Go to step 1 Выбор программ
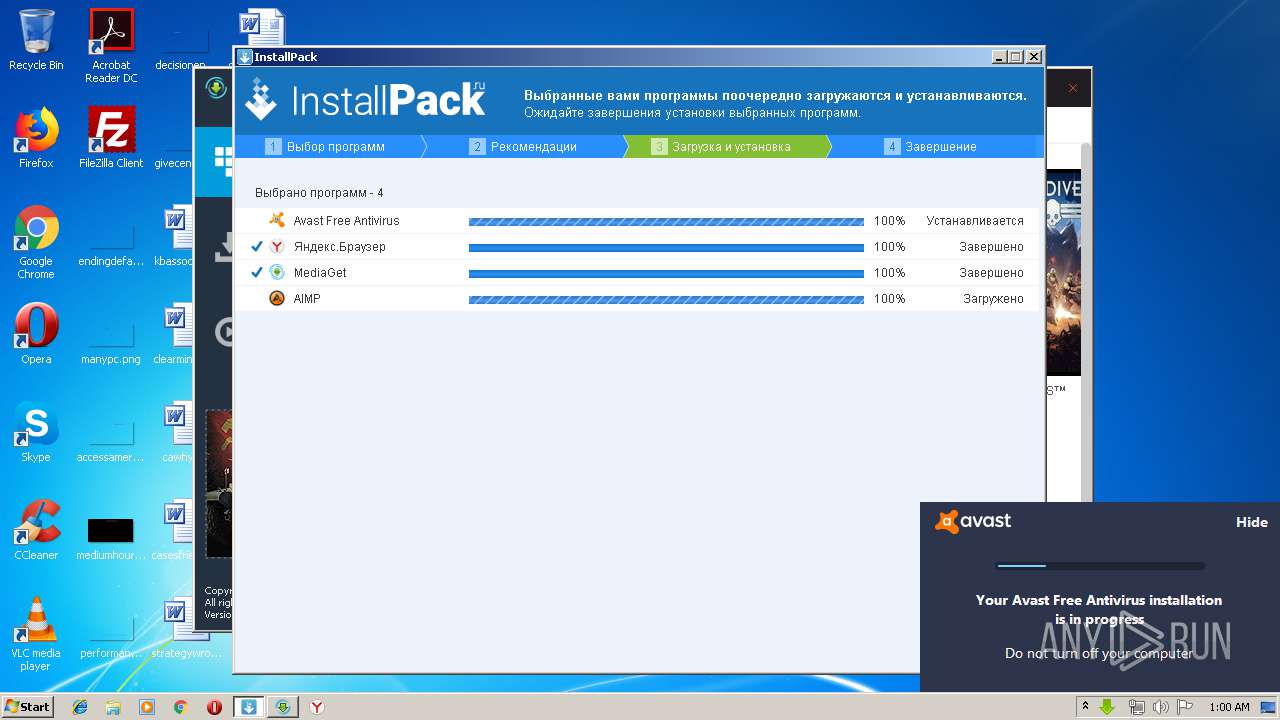The image size is (1280, 720). 325,147
